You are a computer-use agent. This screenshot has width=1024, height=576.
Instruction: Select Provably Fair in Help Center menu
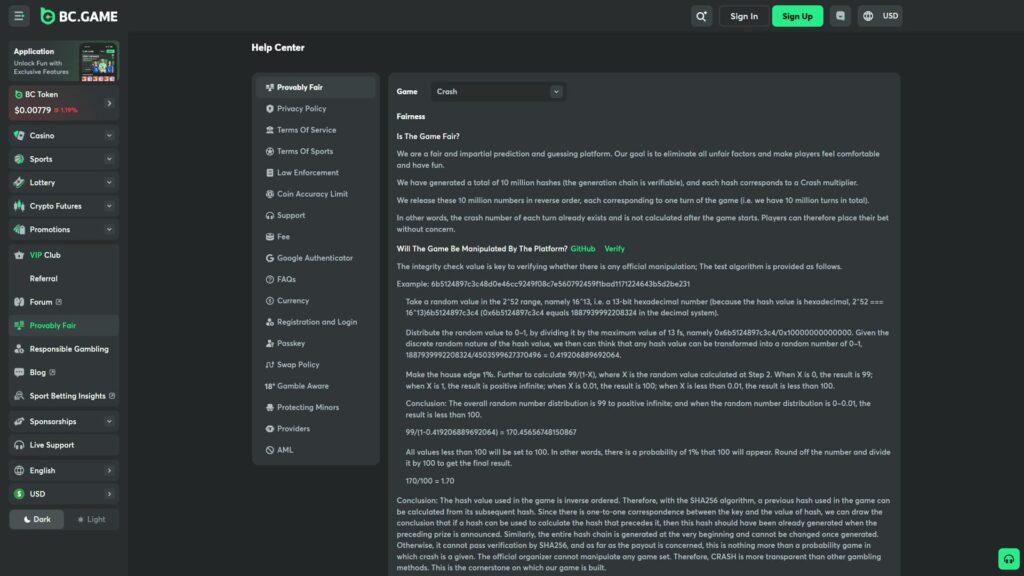pos(315,88)
